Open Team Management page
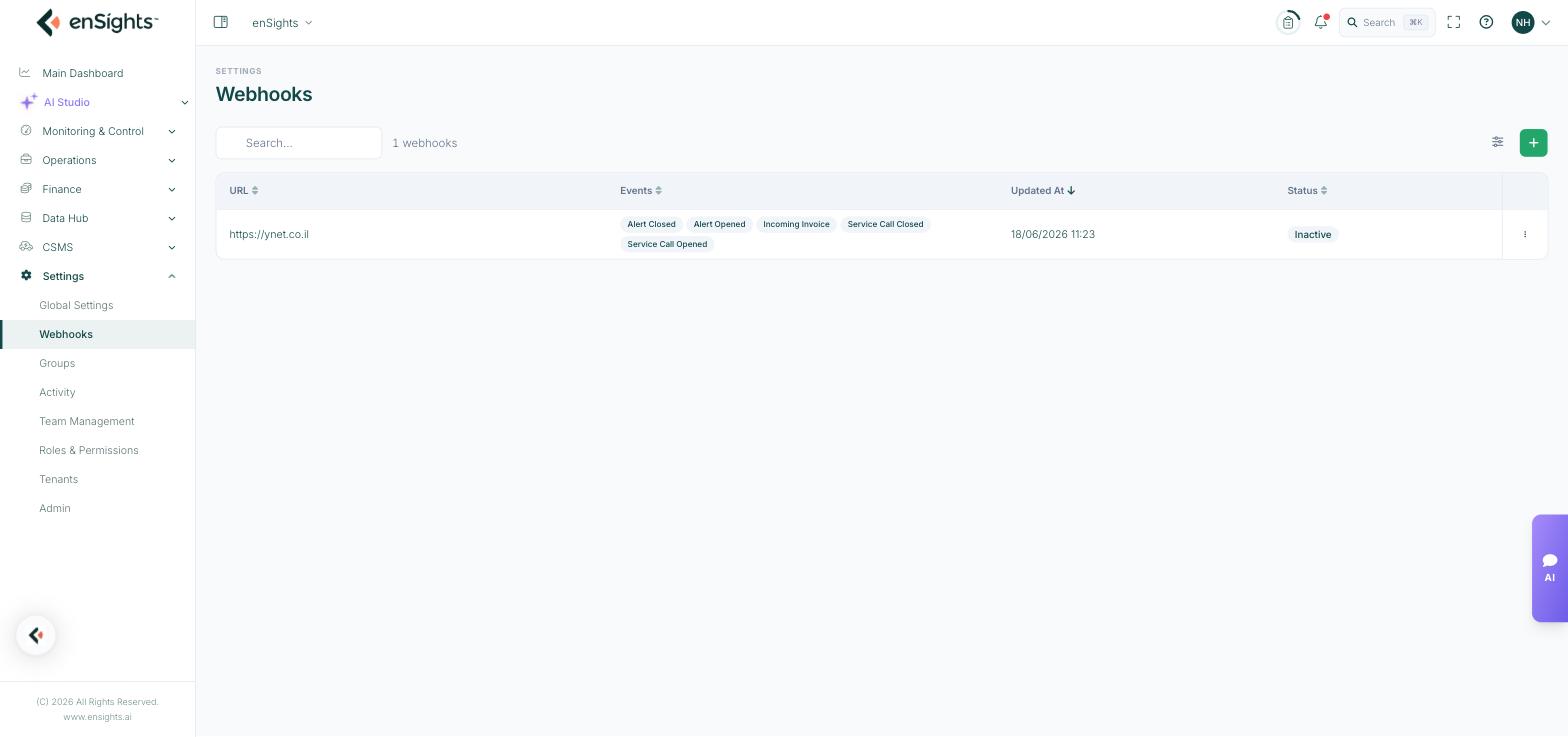 pos(87,421)
